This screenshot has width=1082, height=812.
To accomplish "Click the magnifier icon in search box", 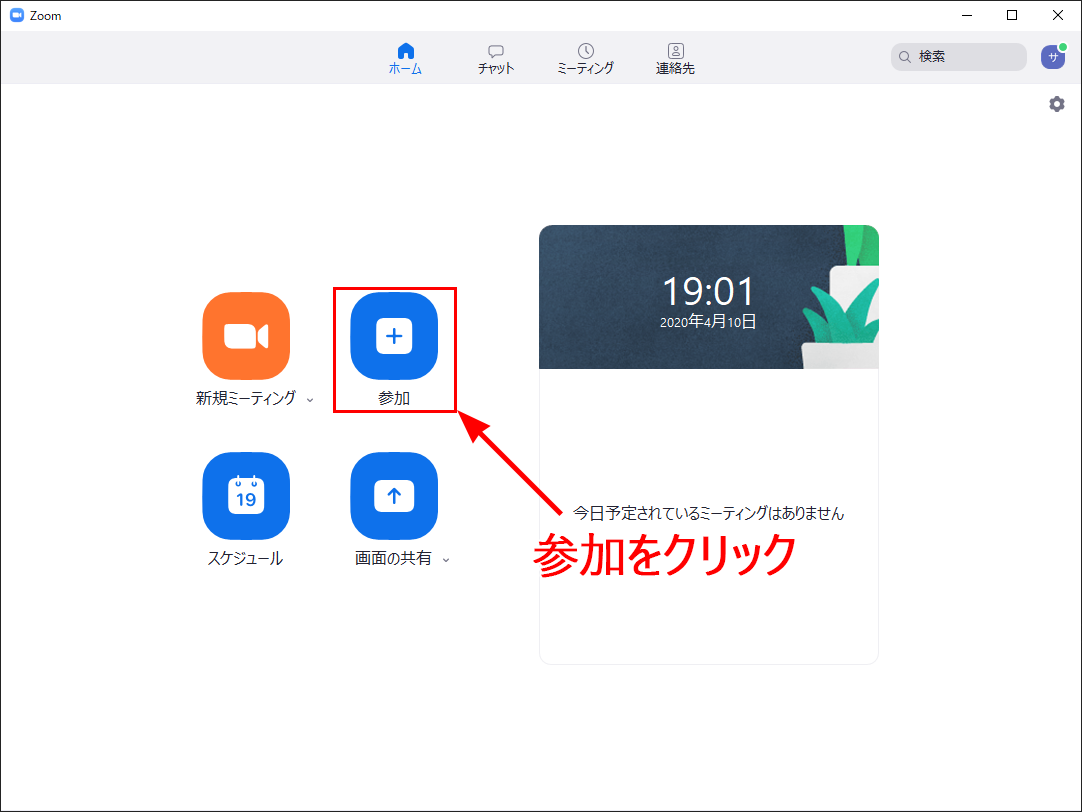I will click(905, 57).
